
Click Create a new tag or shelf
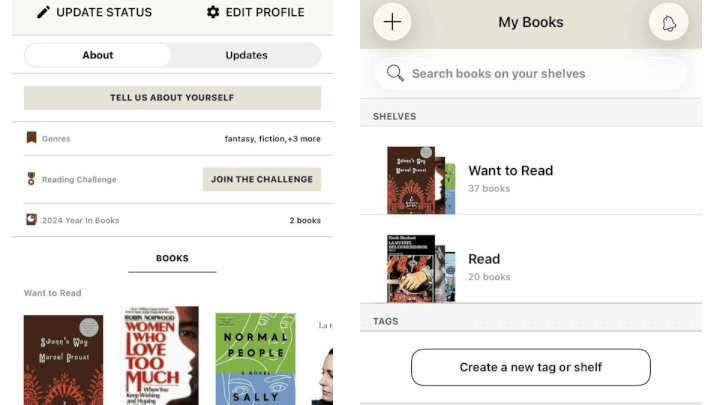pos(530,367)
